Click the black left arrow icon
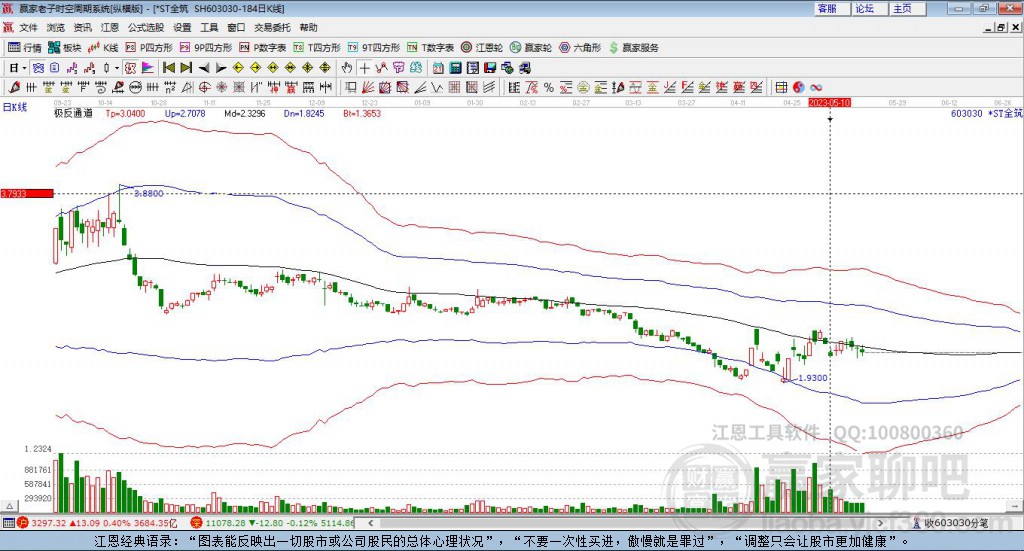Image resolution: width=1024 pixels, height=551 pixels. 204,68
